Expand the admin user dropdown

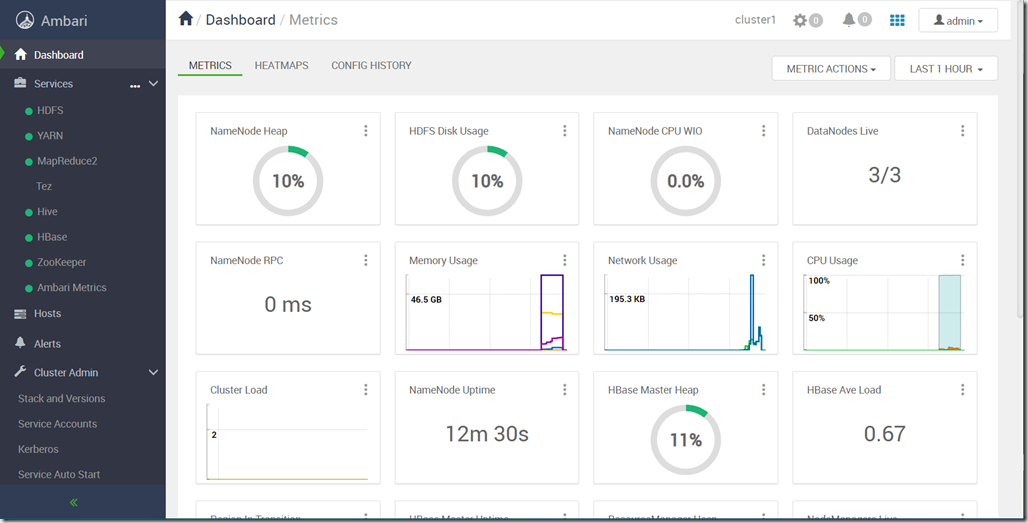coord(958,20)
